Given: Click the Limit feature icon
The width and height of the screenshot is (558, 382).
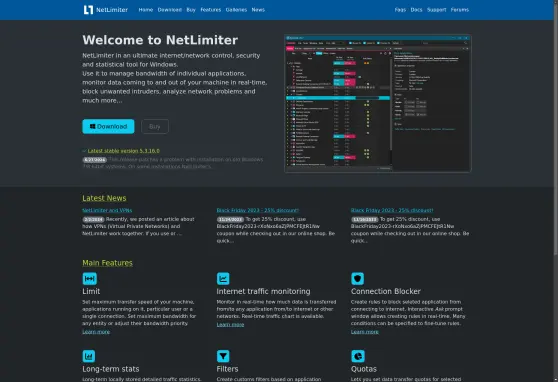Looking at the screenshot, I should pos(90,278).
